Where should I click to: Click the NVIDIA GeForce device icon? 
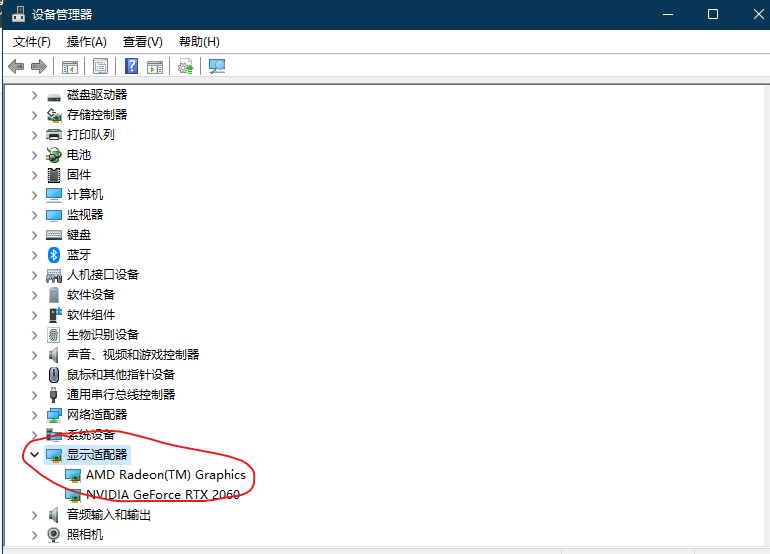coord(73,495)
